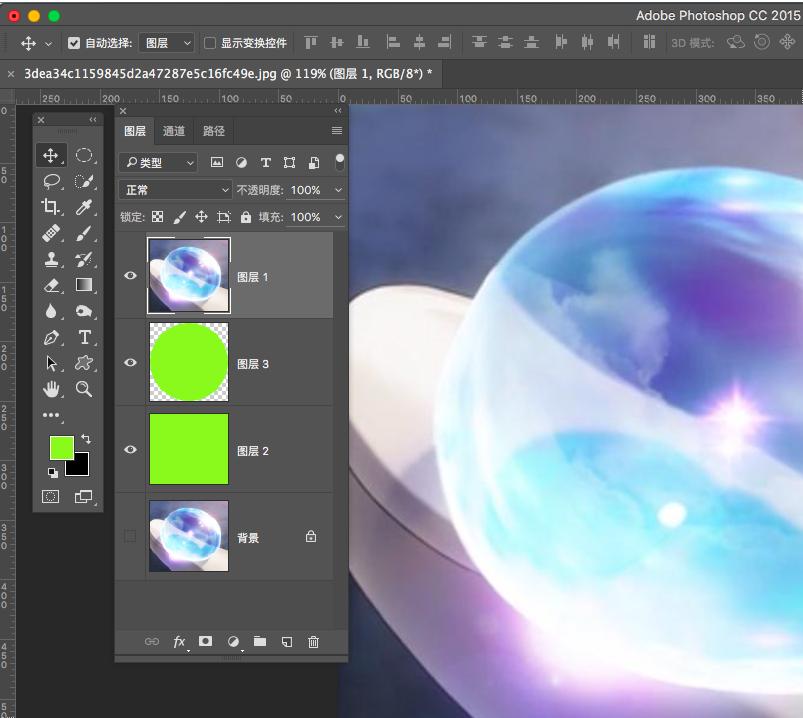Image resolution: width=803 pixels, height=718 pixels.
Task: Open the 不透明度 opacity dropdown arrow
Action: point(338,190)
